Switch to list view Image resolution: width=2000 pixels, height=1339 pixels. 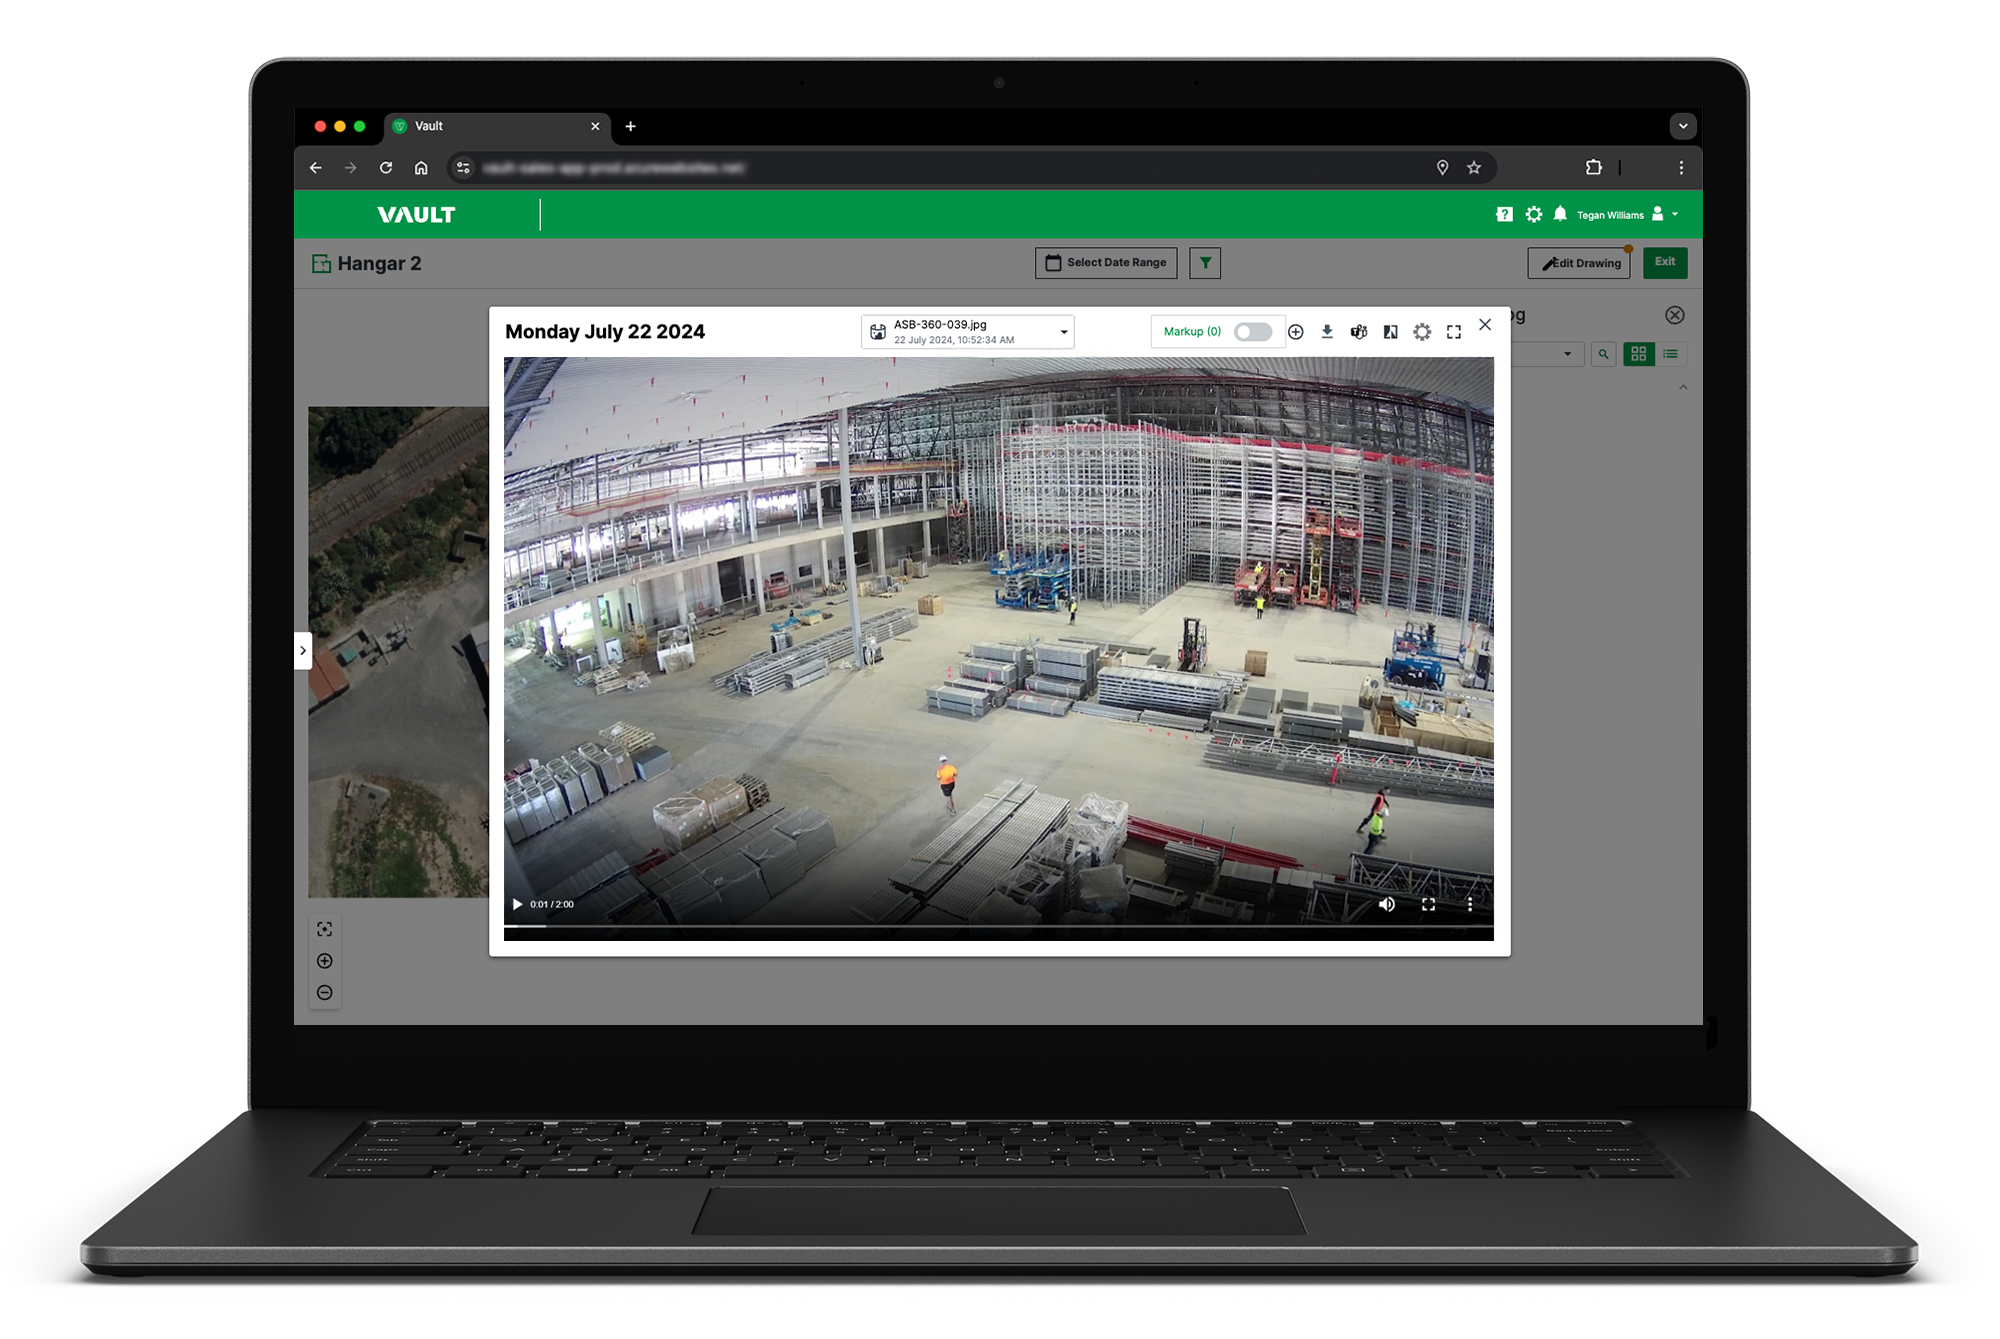point(1671,354)
